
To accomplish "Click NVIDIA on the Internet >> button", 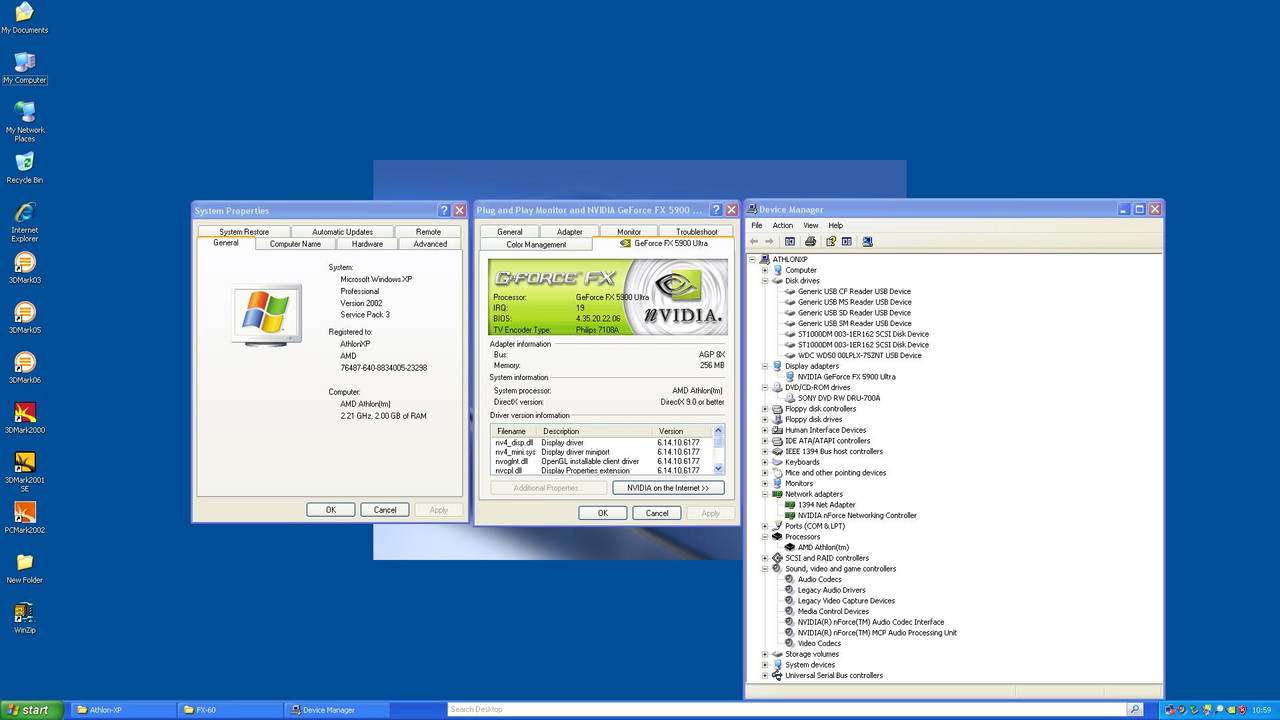I will click(x=668, y=488).
